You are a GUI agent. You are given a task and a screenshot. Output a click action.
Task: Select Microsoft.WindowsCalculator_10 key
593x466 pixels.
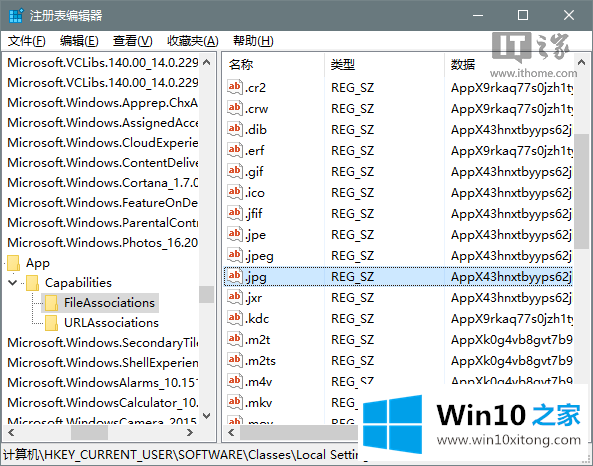[x=102, y=403]
